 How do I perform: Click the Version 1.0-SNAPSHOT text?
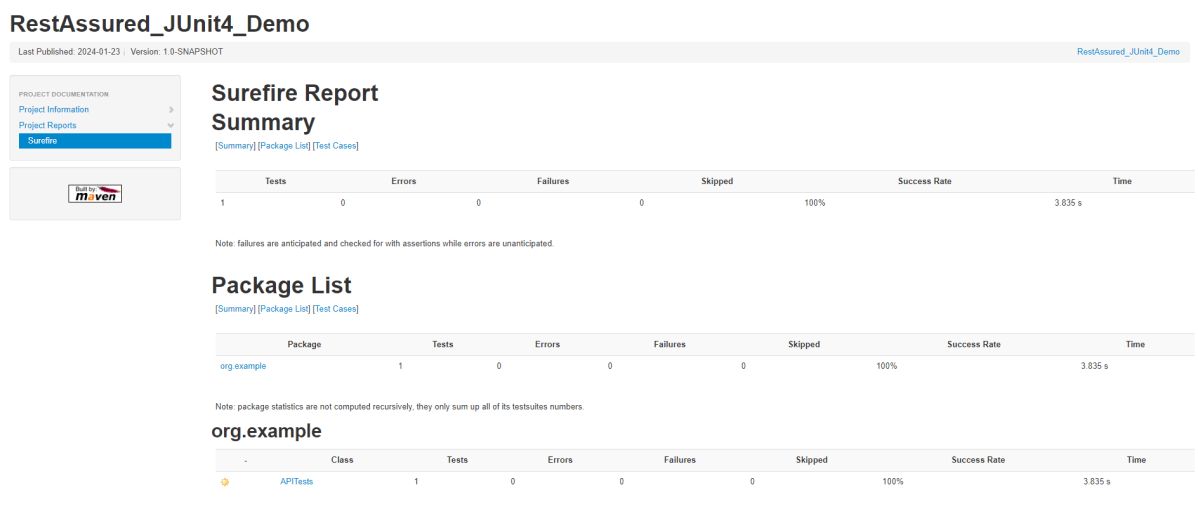(172, 52)
